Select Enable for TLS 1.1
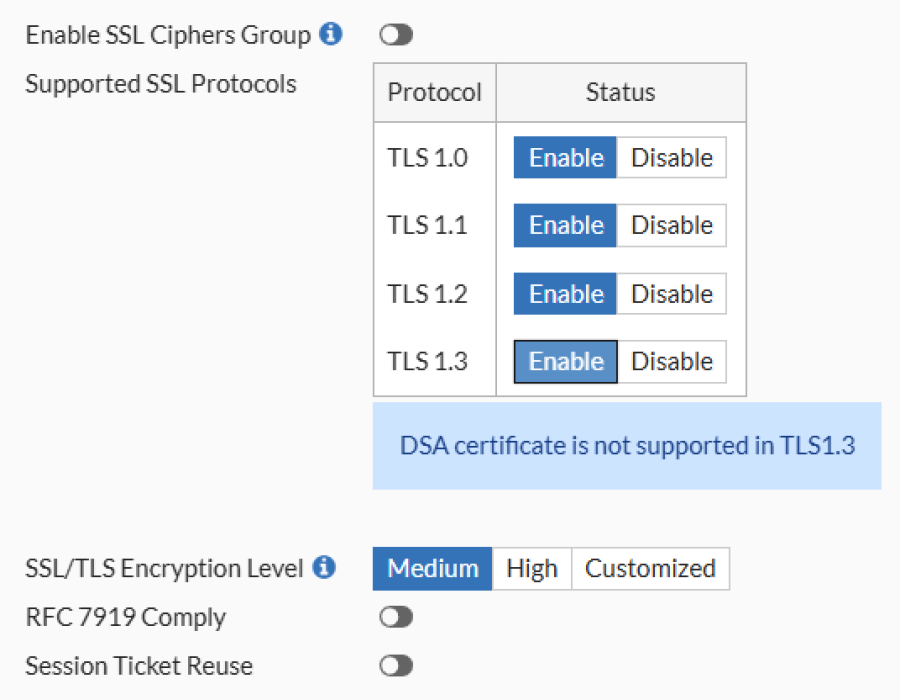The height and width of the screenshot is (700, 900). pyautogui.click(x=565, y=225)
